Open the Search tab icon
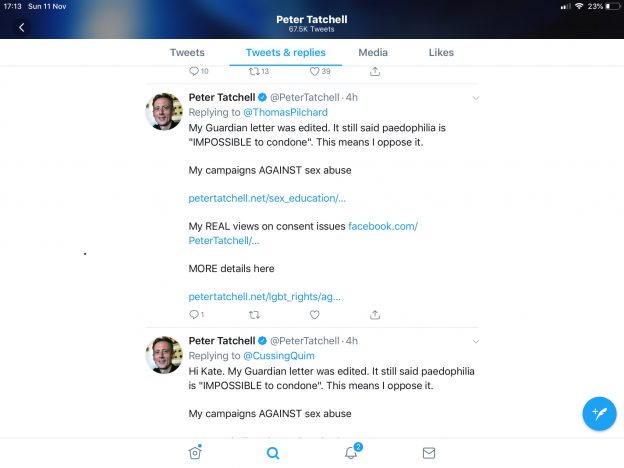Viewport: 624px width, 468px height. (x=273, y=453)
